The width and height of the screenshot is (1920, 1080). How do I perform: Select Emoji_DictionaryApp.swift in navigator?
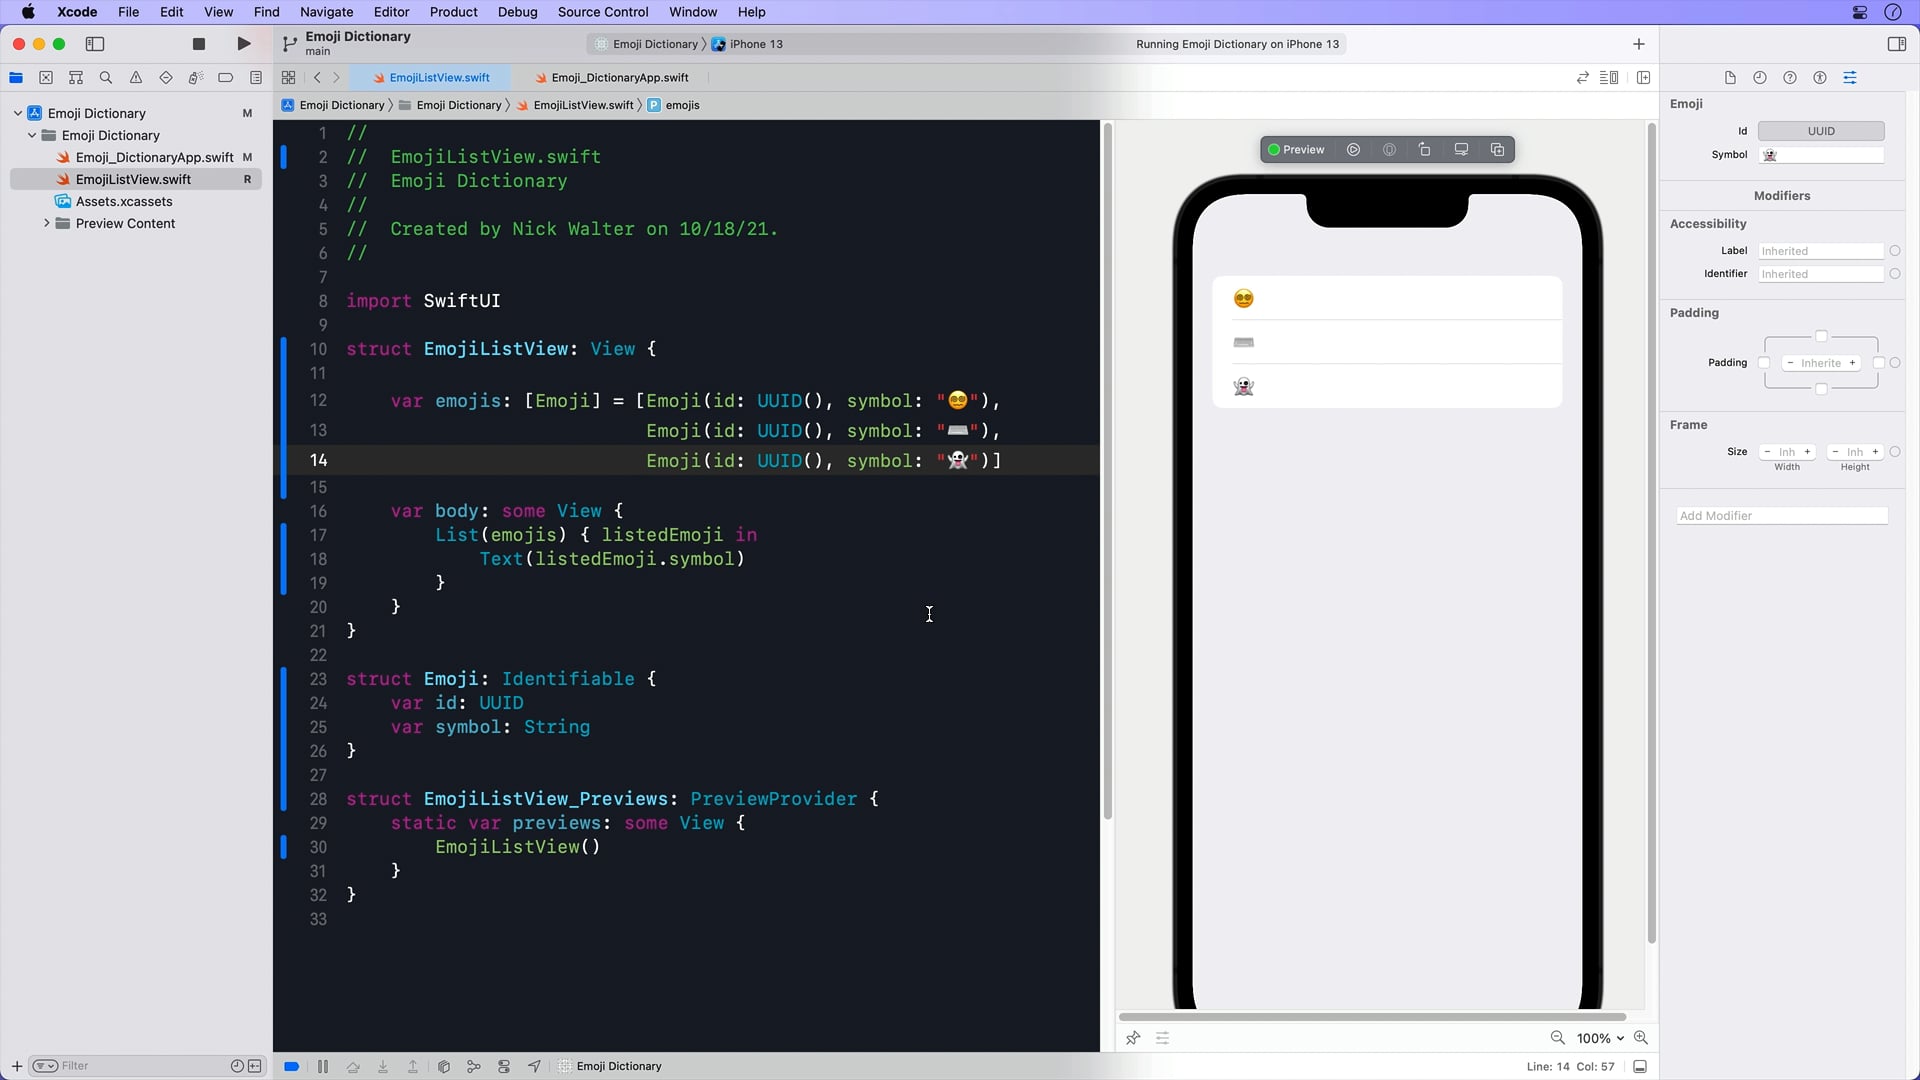click(x=154, y=157)
